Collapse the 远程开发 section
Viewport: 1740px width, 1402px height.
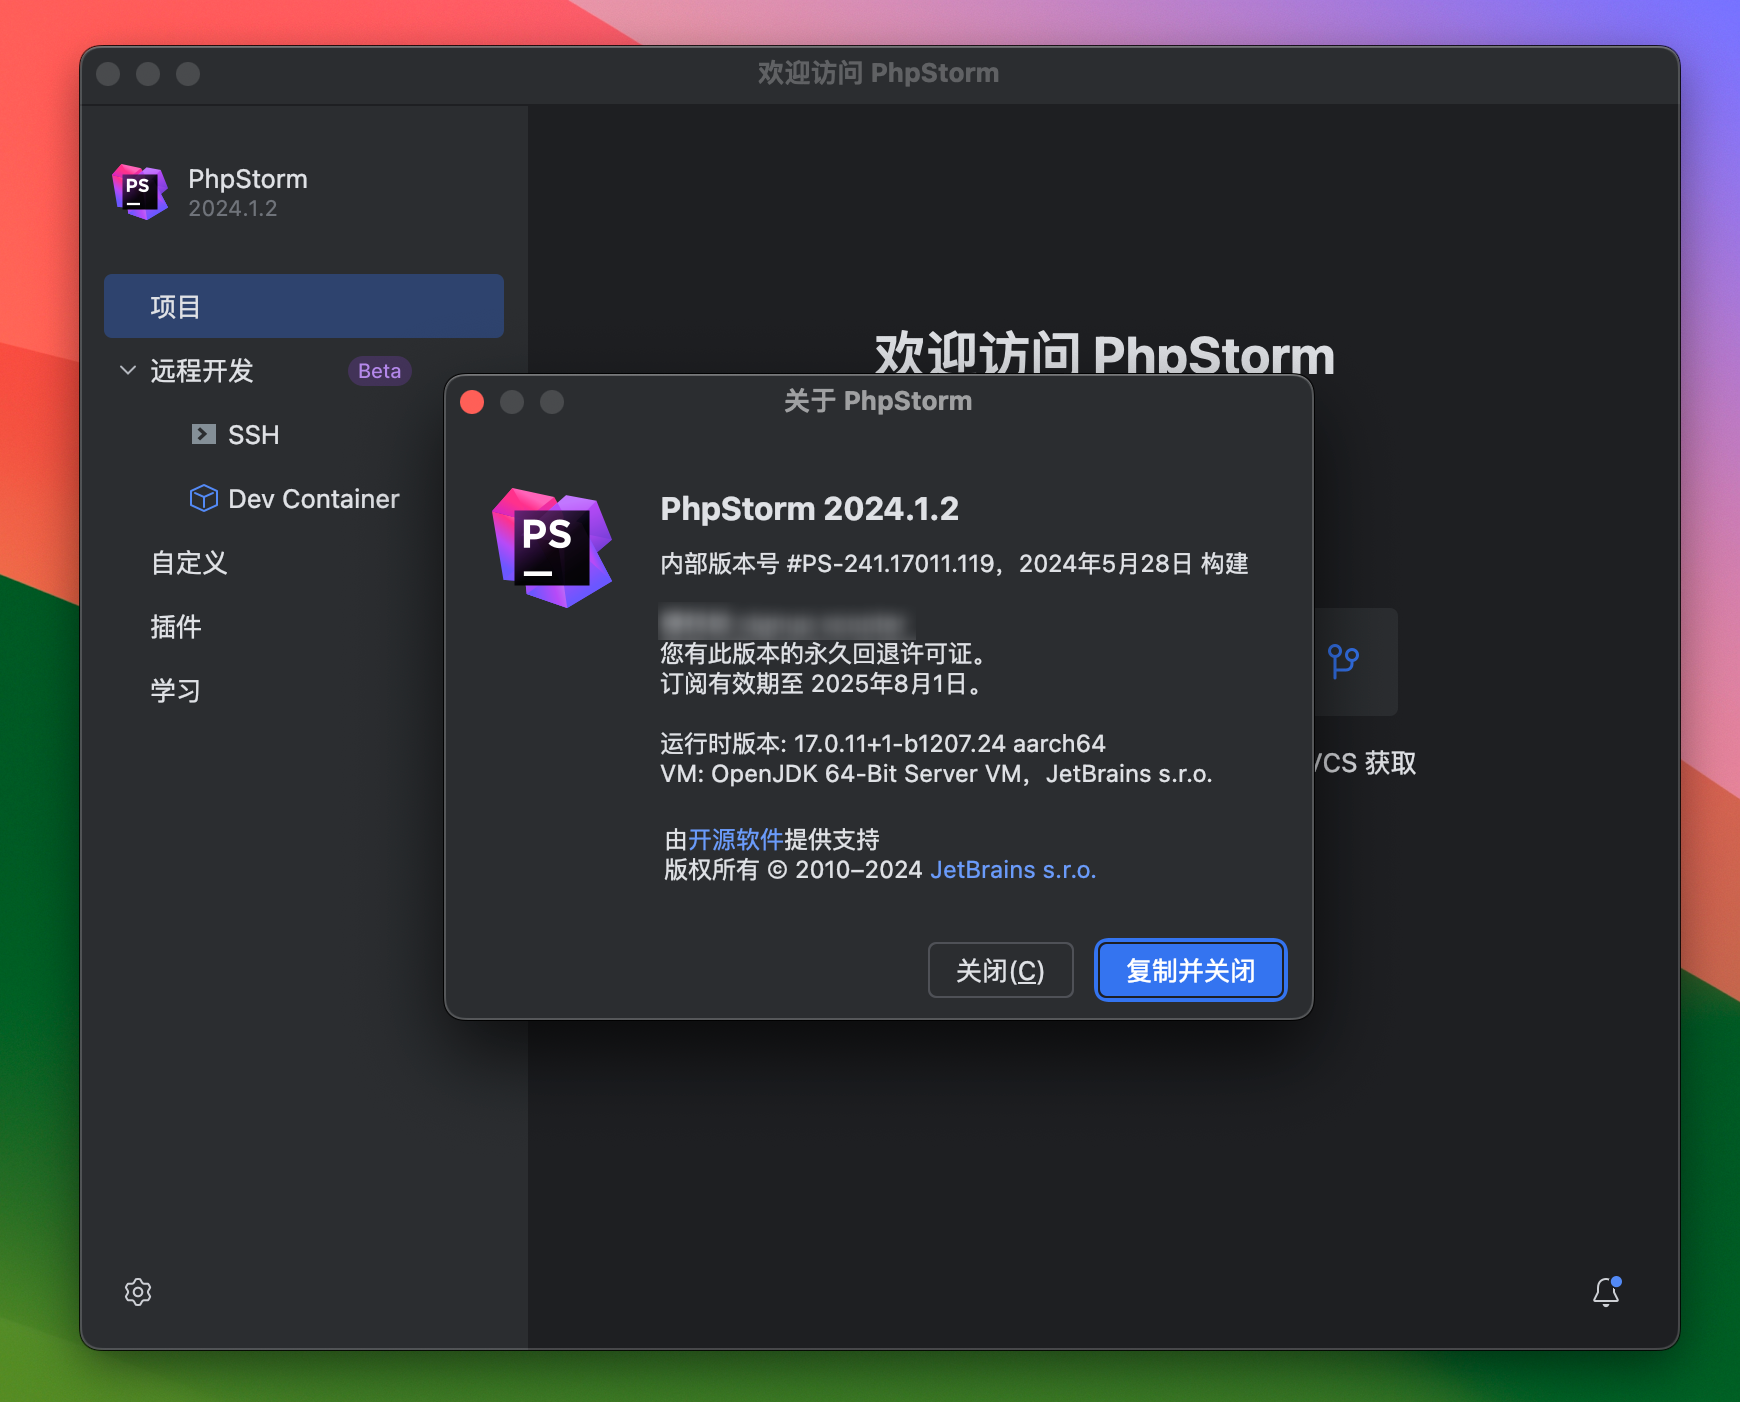point(128,371)
